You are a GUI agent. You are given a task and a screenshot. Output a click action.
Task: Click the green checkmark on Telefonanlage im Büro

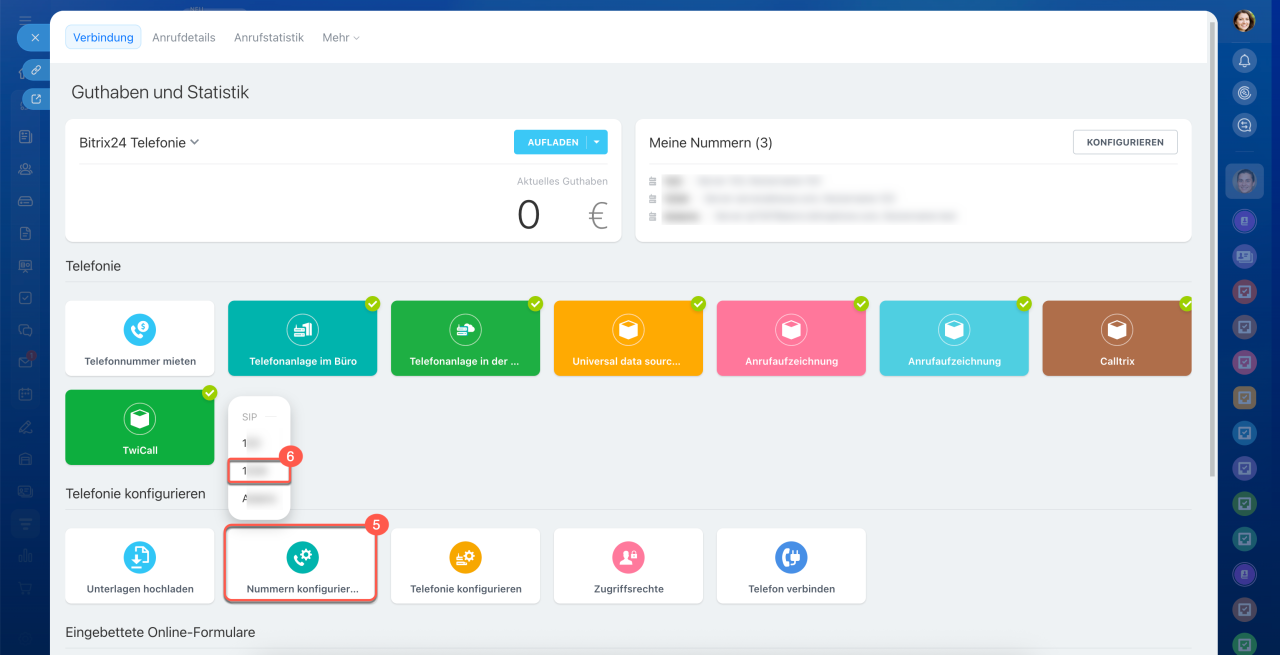pyautogui.click(x=372, y=304)
